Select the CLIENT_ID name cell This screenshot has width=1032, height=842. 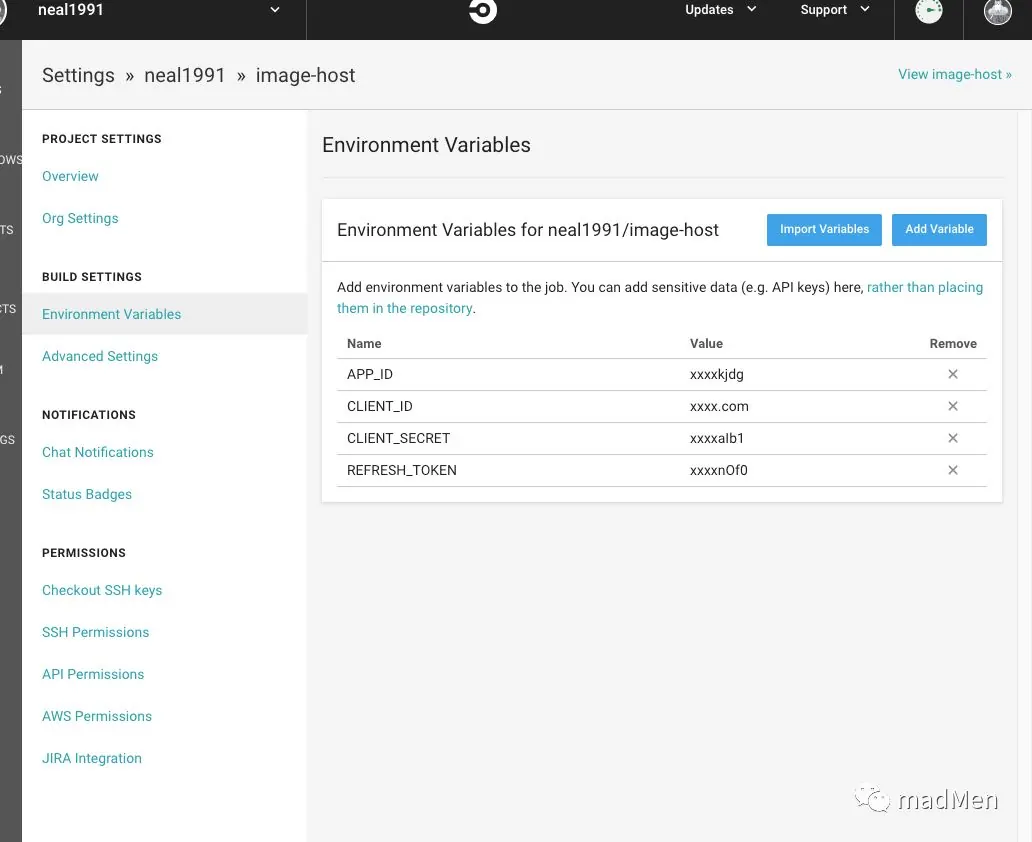tap(380, 406)
